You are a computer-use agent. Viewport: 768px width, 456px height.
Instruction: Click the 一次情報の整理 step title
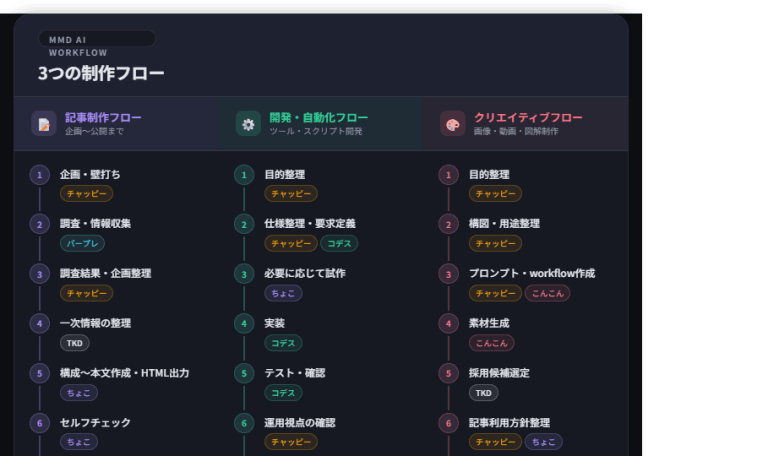pyautogui.click(x=96, y=323)
